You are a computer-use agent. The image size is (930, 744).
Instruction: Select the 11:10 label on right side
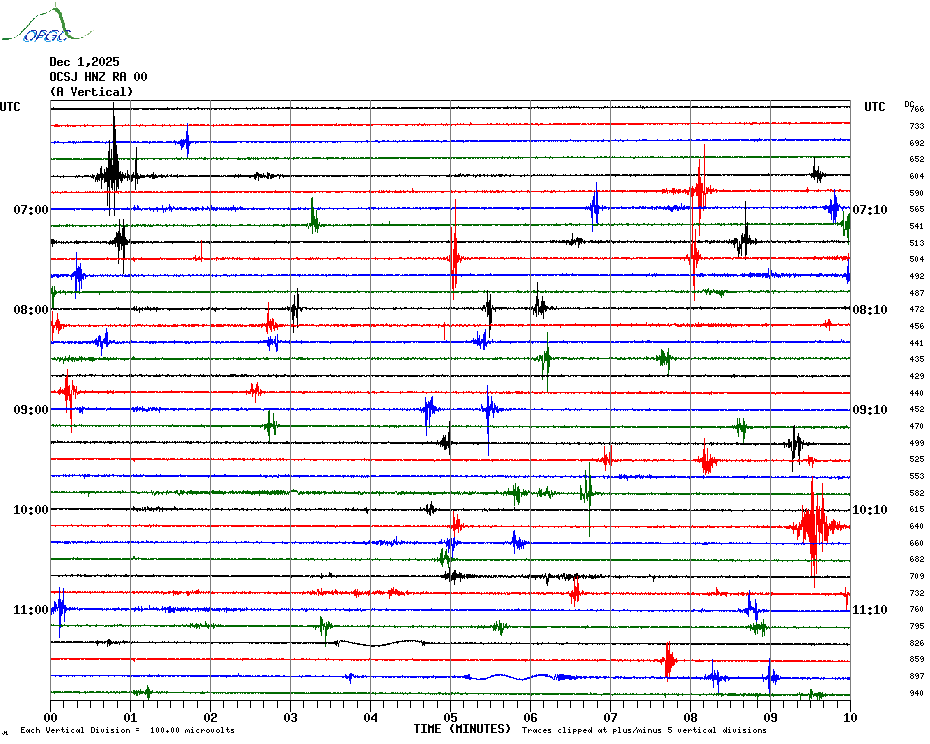point(870,610)
